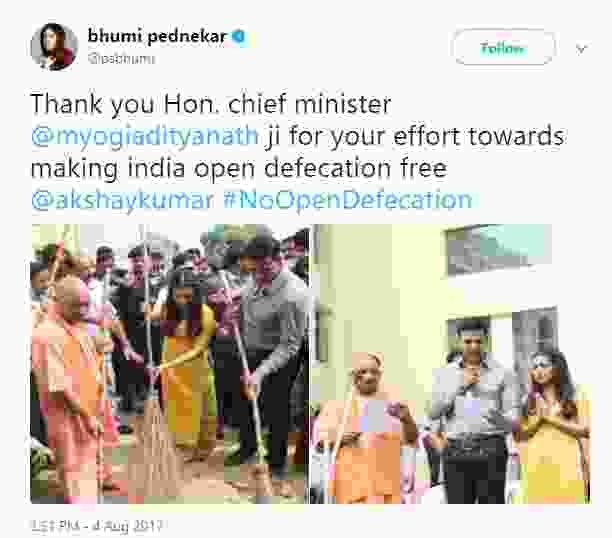The image size is (612, 538).
Task: Follow bhumi pednekar with the Follow button
Action: pyautogui.click(x=503, y=48)
